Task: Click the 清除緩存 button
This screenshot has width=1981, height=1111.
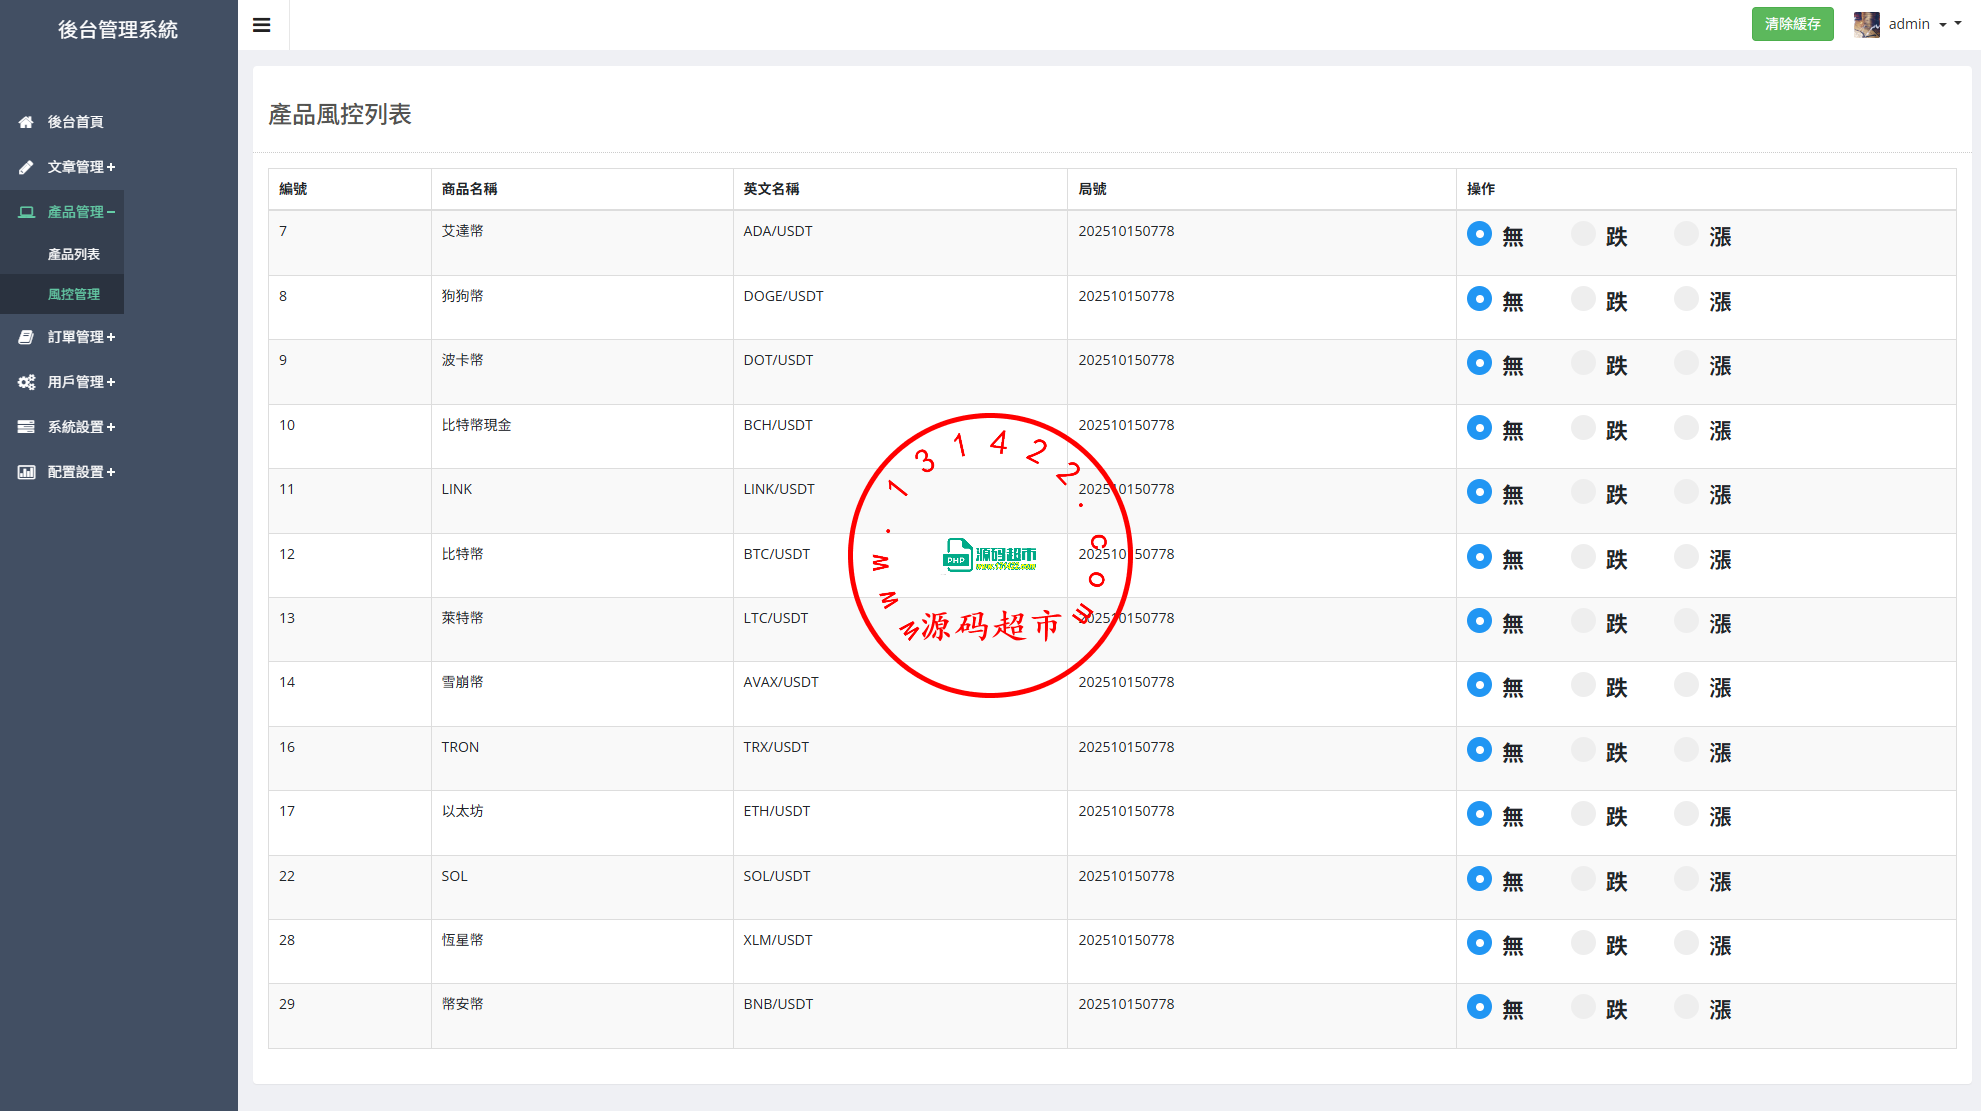Action: coord(1792,24)
